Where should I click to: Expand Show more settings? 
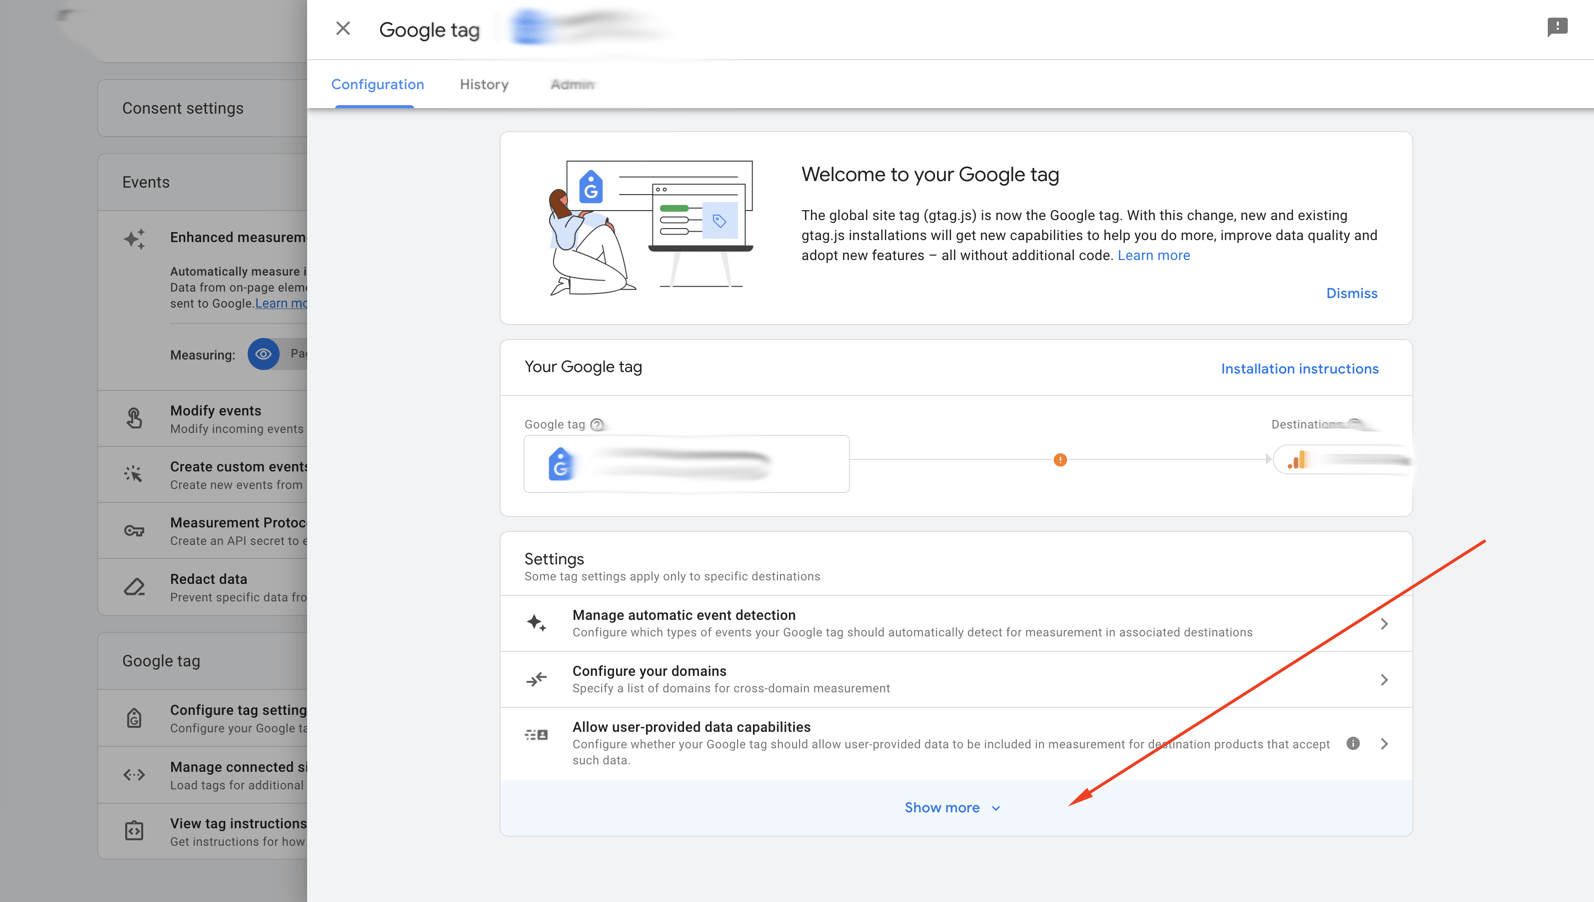[956, 808]
